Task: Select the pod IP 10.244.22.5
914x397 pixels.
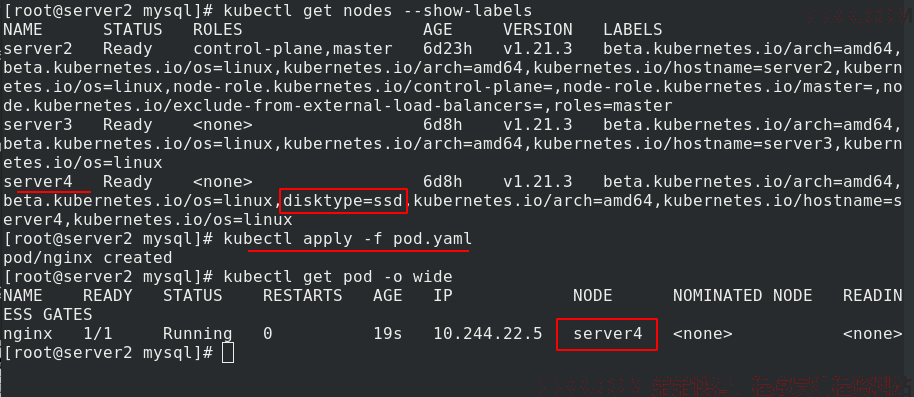Action: (487, 334)
